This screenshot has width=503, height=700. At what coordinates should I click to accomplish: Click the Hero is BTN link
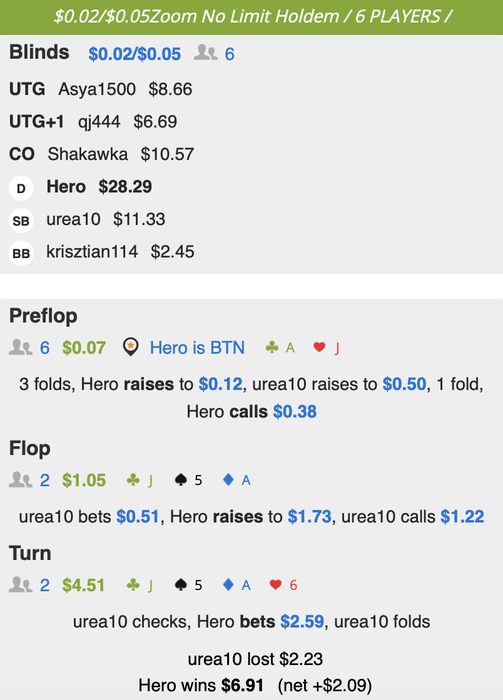coord(197,347)
